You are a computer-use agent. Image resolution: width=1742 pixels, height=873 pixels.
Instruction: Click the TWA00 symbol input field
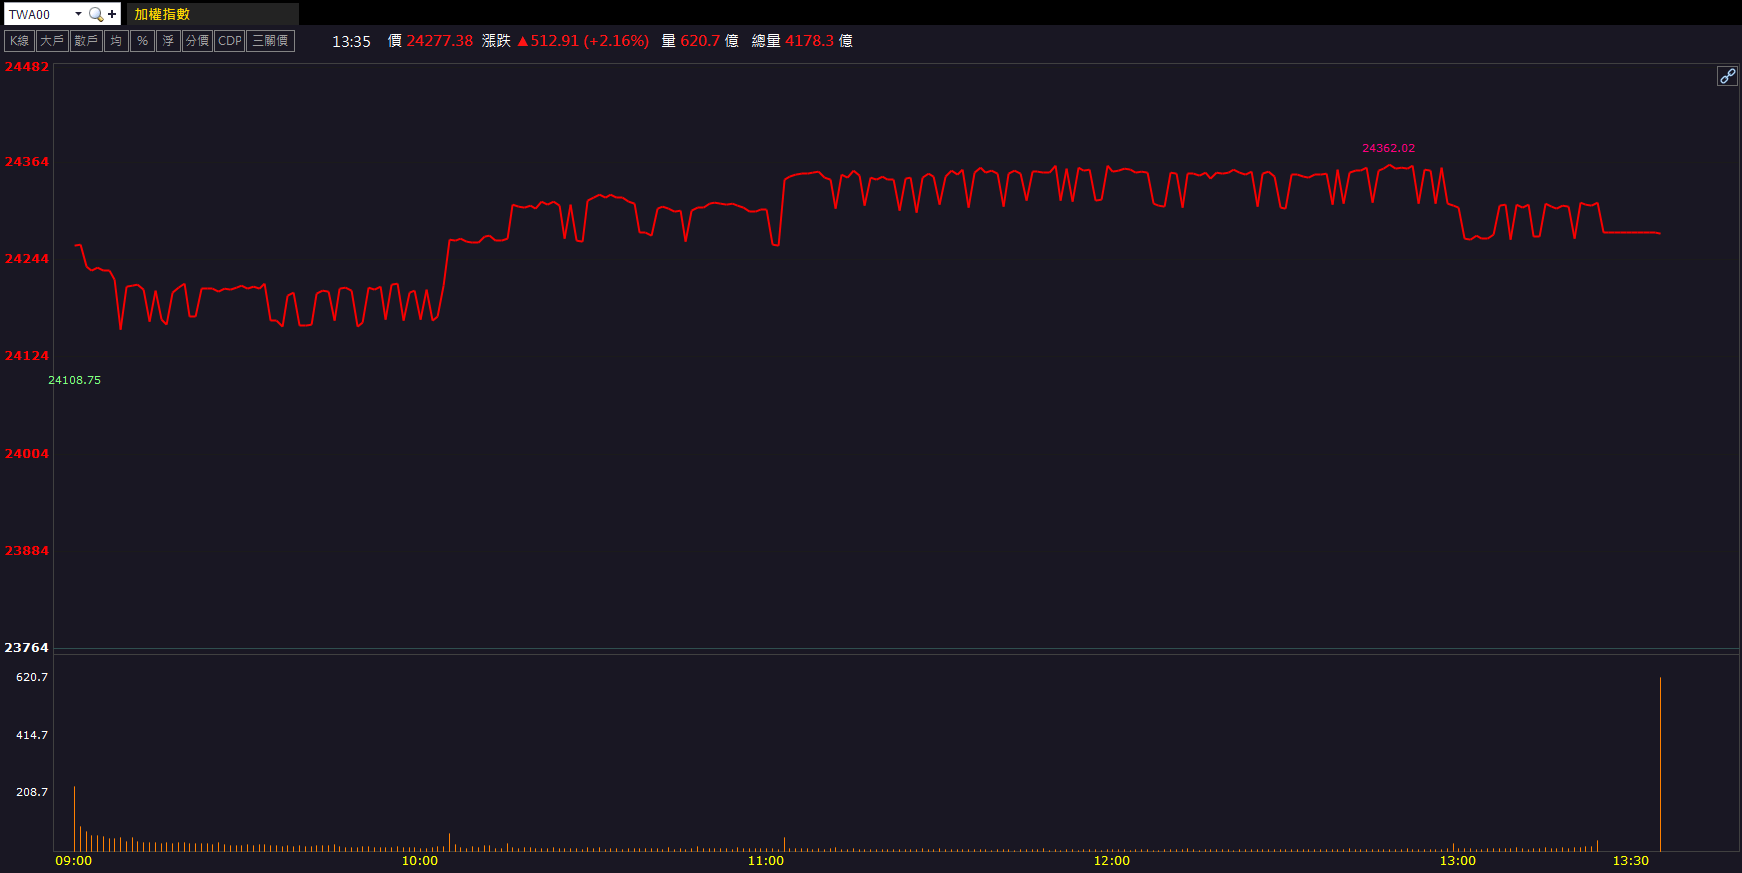point(38,14)
